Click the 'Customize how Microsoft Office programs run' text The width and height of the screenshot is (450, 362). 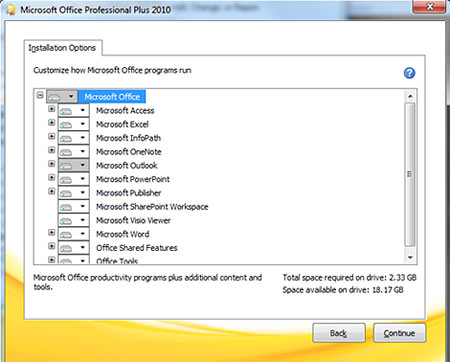tap(112, 70)
